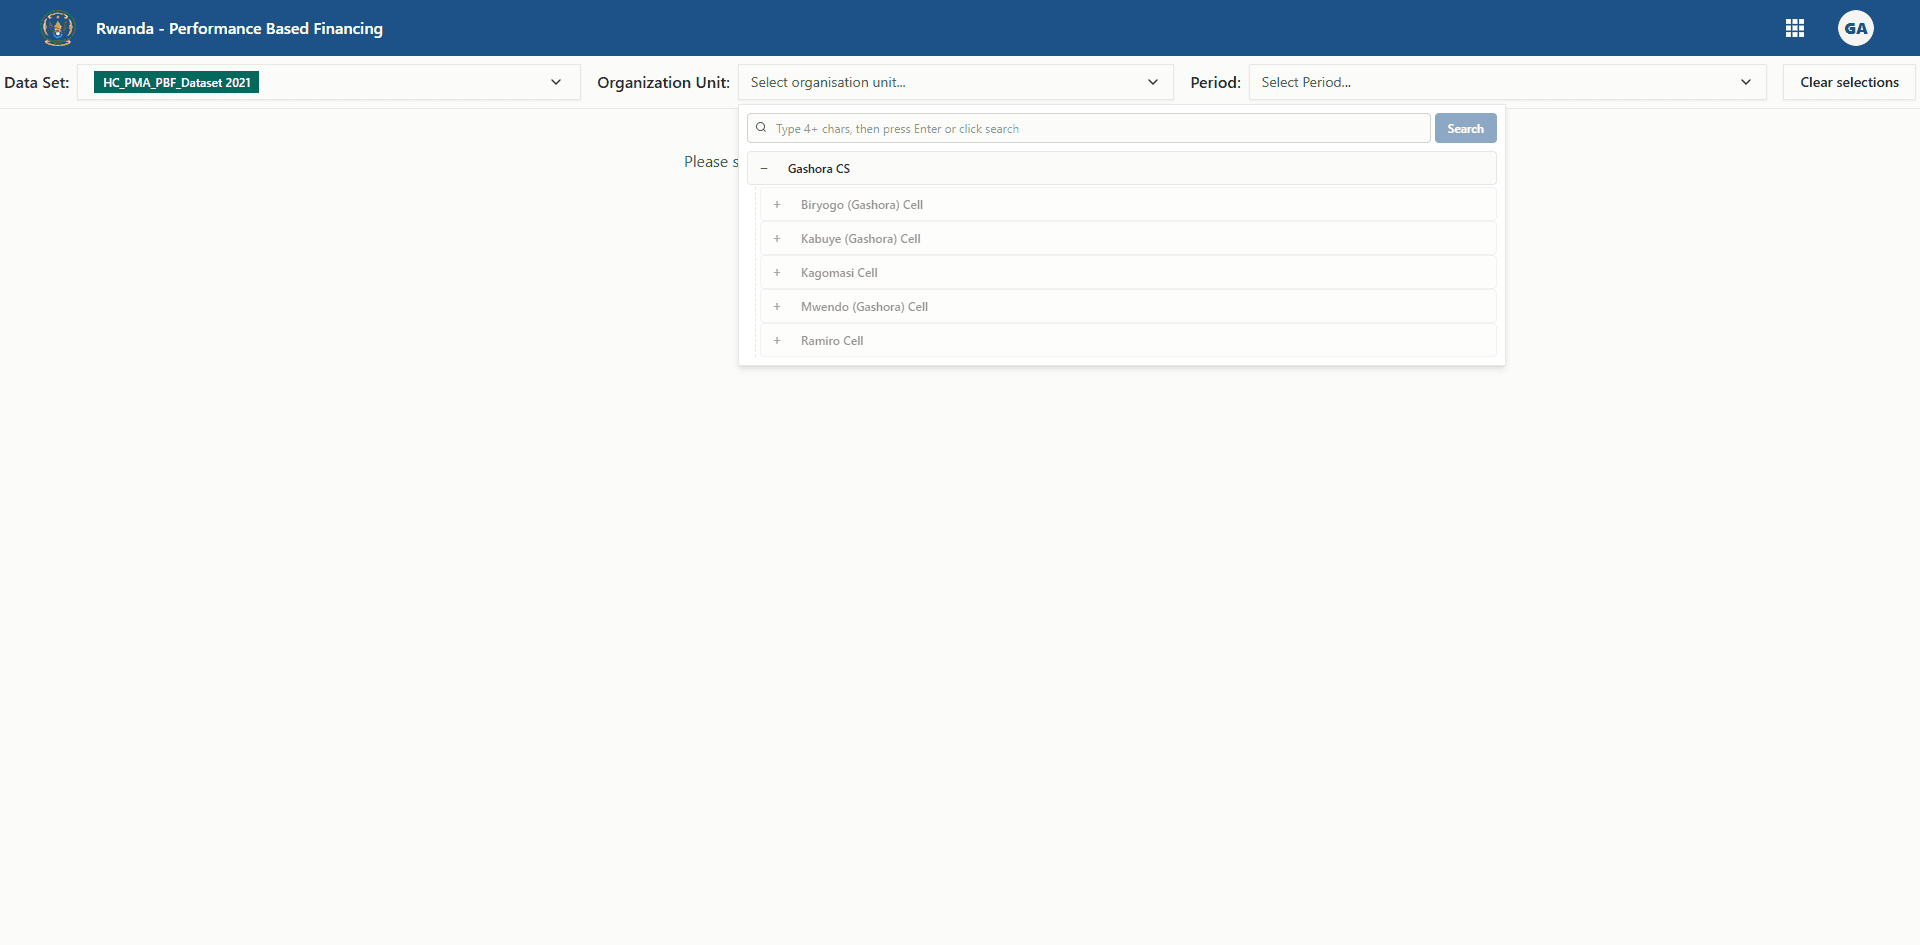Image resolution: width=1920 pixels, height=945 pixels.
Task: Click the magnifier icon in the search box
Action: click(762, 127)
